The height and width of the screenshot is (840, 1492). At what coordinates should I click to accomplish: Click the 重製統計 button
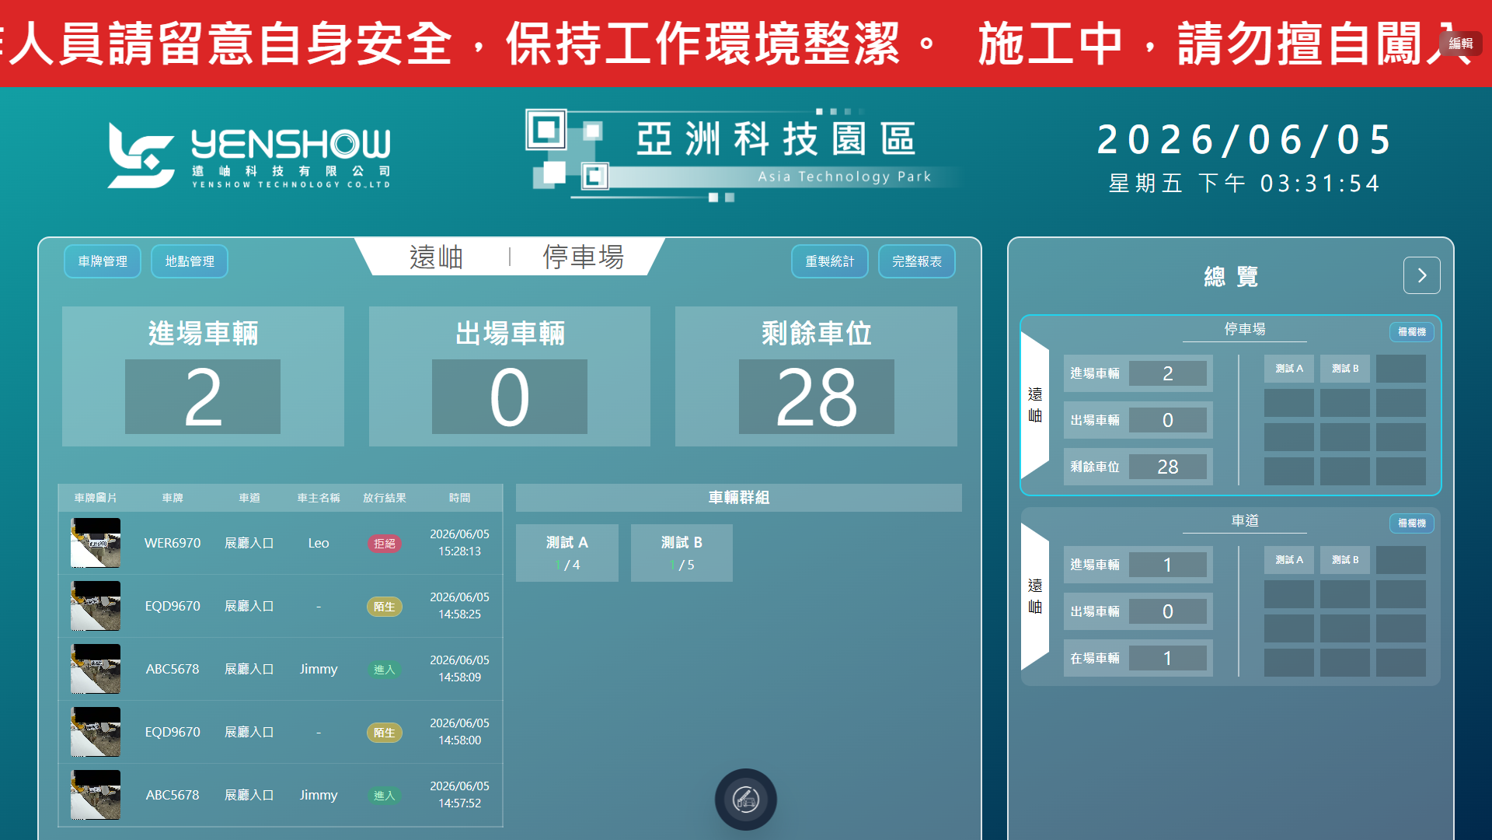[x=830, y=261]
